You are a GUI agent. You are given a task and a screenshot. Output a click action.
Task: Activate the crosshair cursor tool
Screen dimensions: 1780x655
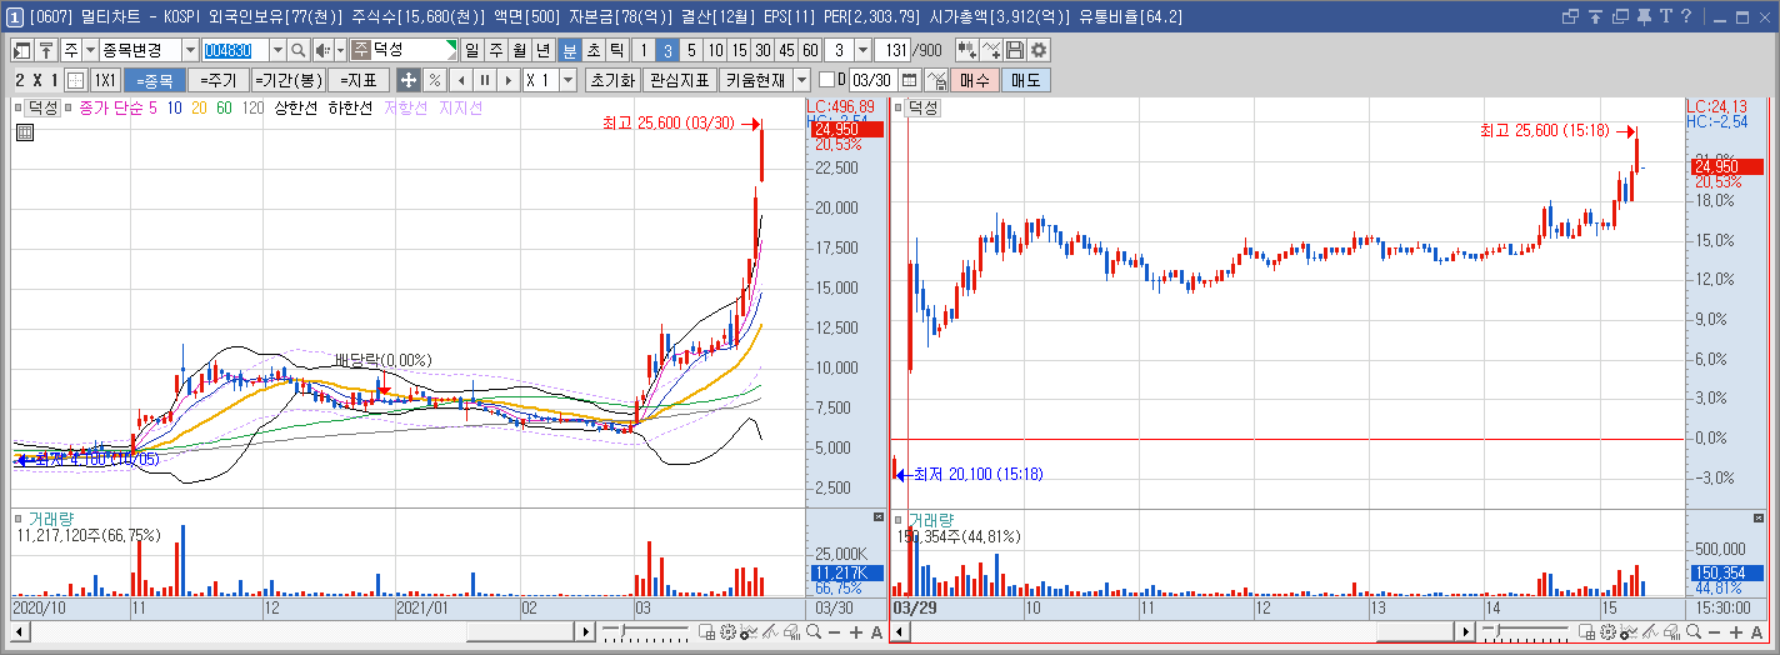coord(409,80)
